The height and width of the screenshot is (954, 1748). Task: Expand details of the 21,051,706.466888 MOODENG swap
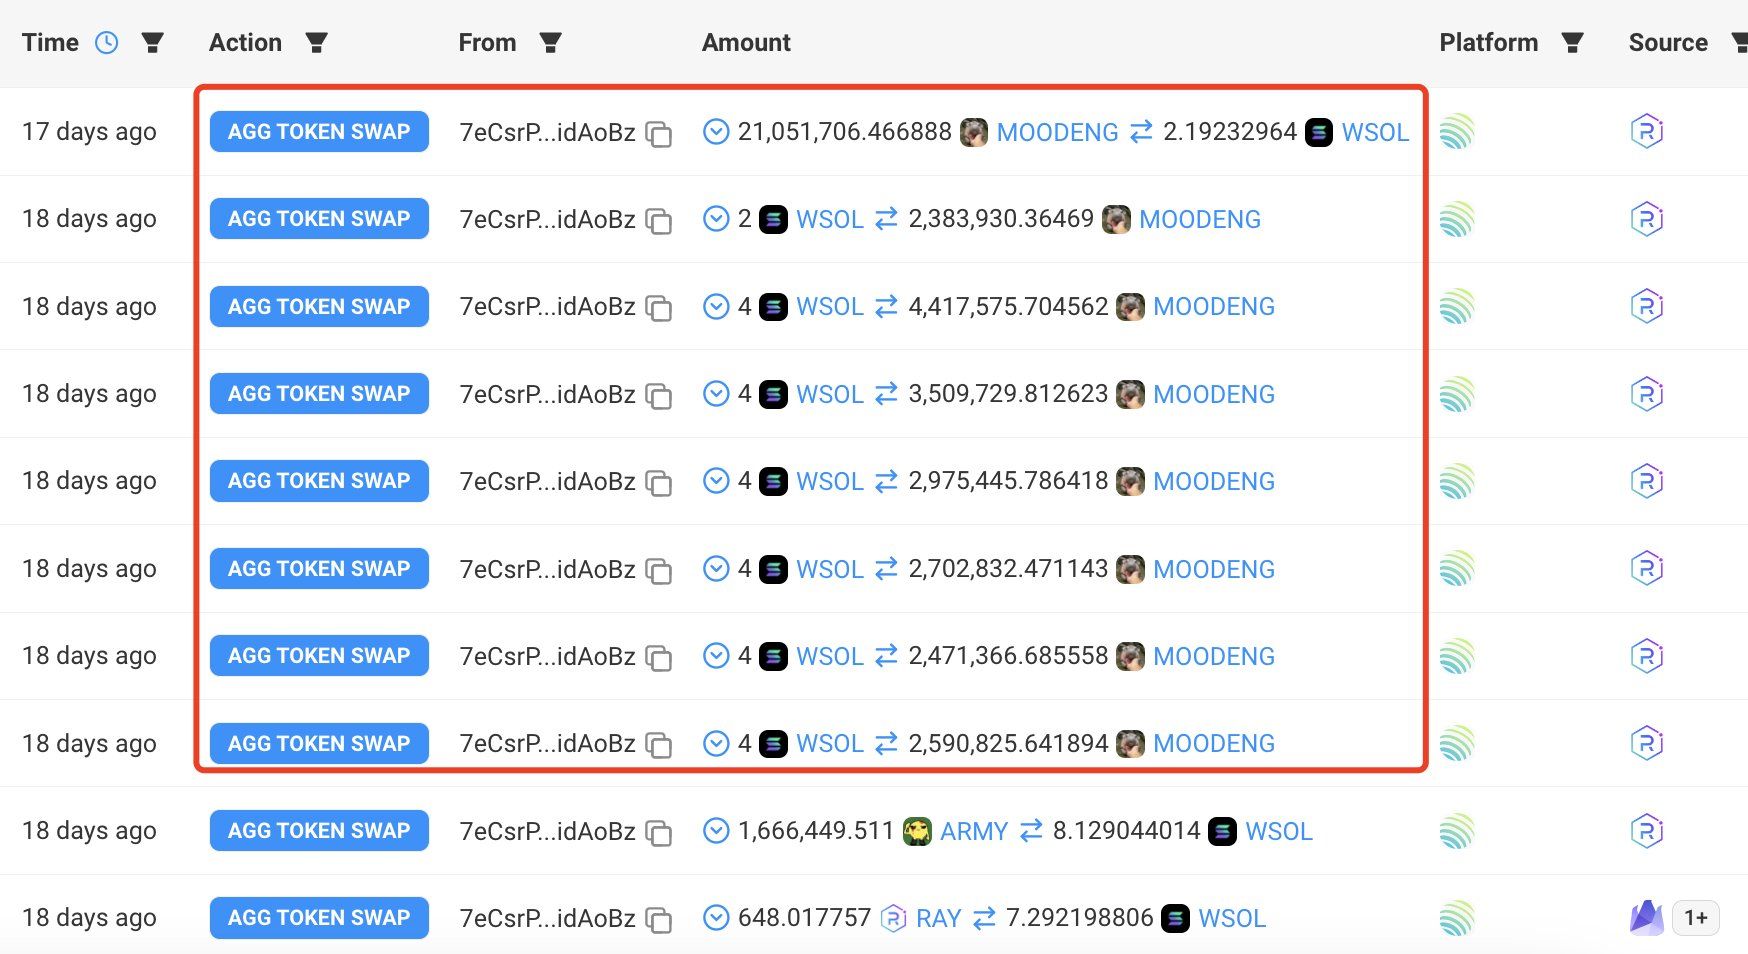click(x=715, y=131)
